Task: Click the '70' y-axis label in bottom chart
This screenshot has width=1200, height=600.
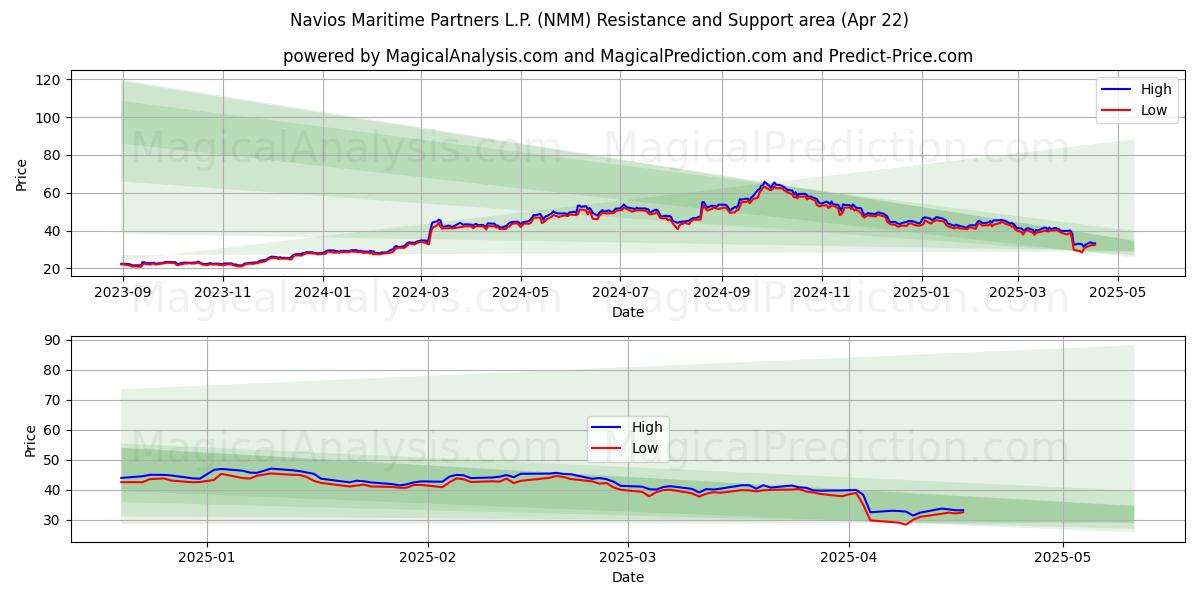Action: pos(54,400)
